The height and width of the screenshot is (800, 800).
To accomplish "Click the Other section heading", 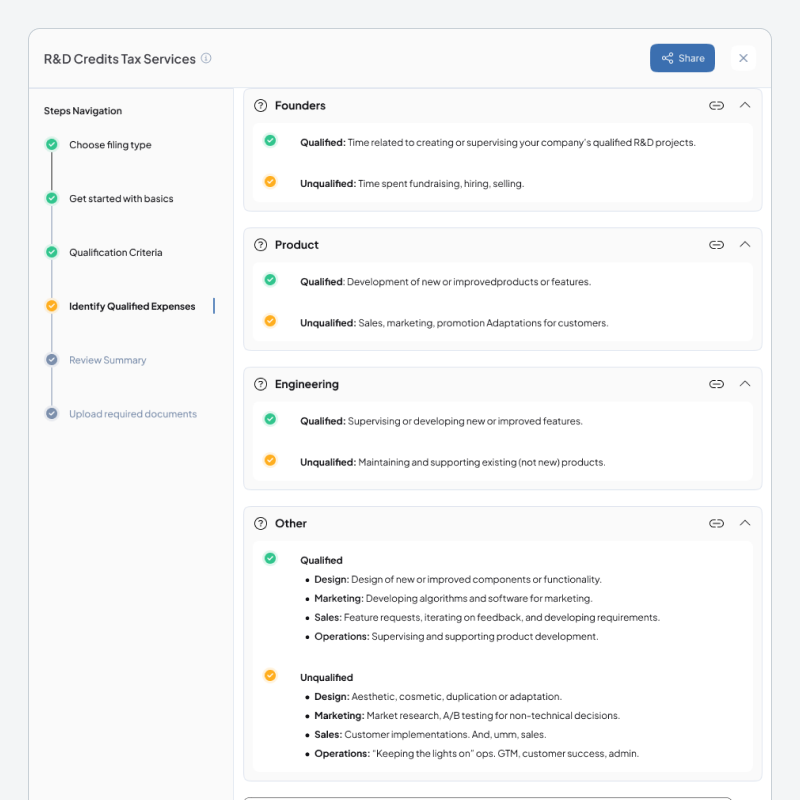I will point(291,523).
